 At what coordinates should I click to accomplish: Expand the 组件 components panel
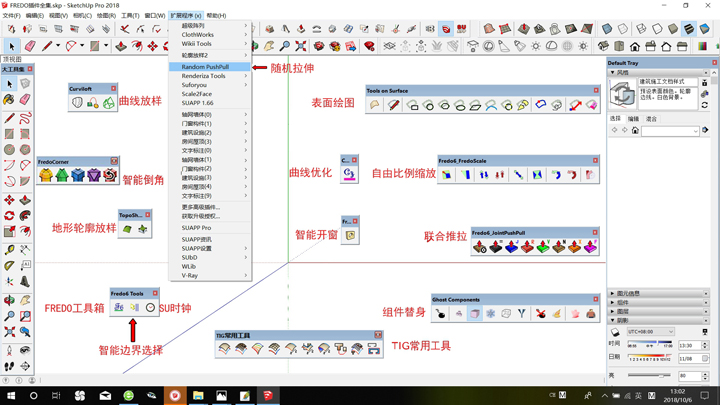(613, 302)
